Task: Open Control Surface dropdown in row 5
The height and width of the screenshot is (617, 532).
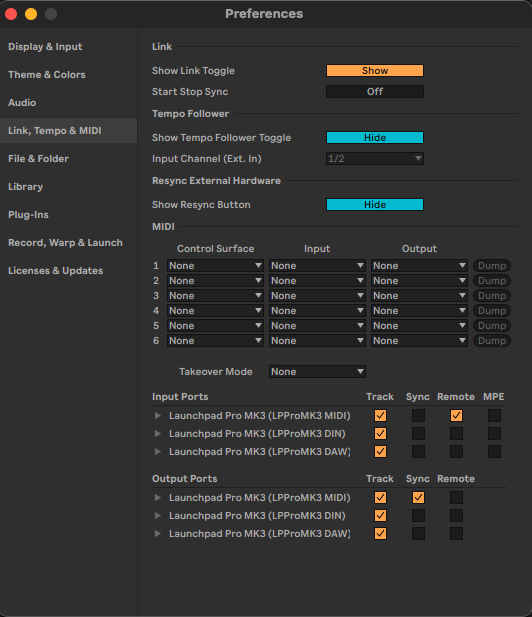Action: pyautogui.click(x=215, y=325)
